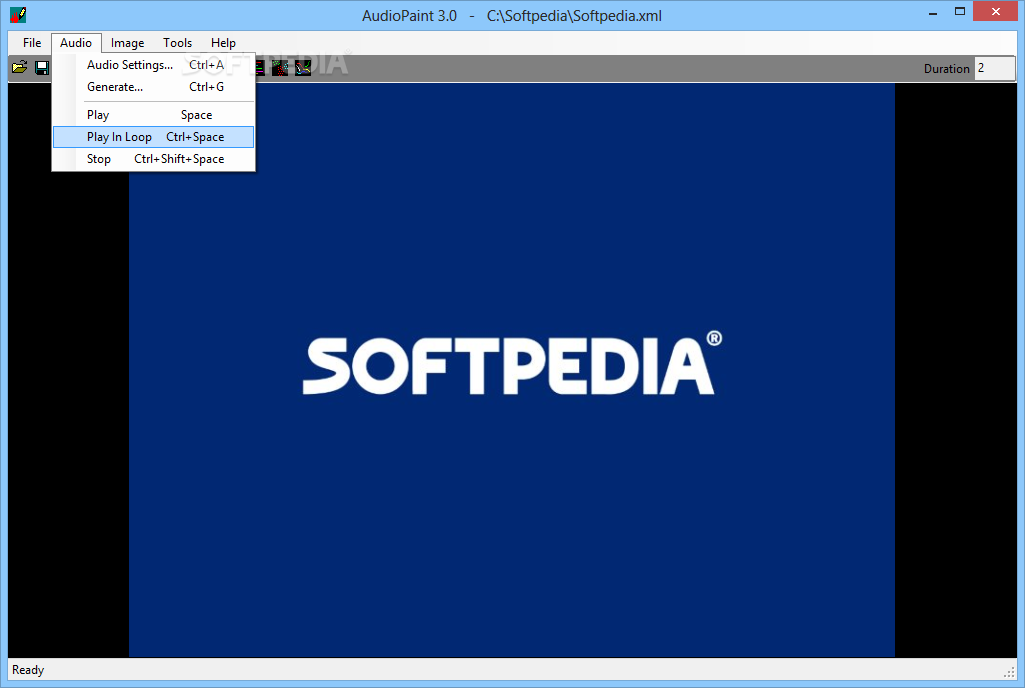Open the Tools menu
1025x688 pixels.
click(177, 43)
